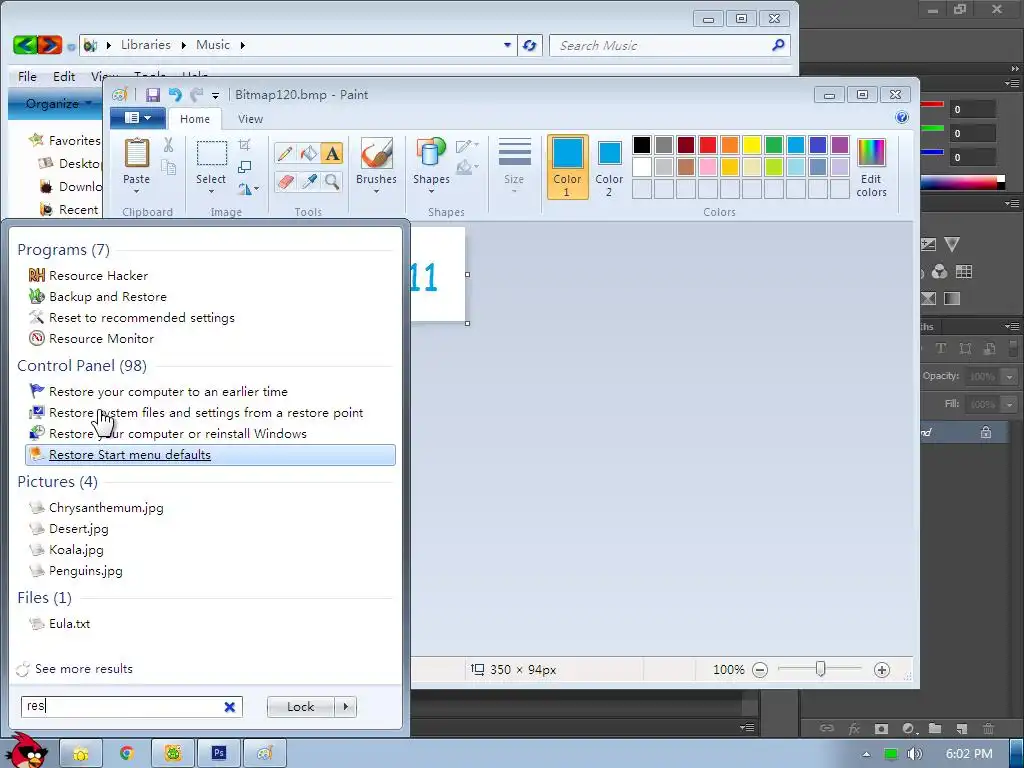Open the File menu in Explorer
The image size is (1024, 768).
coord(27,76)
